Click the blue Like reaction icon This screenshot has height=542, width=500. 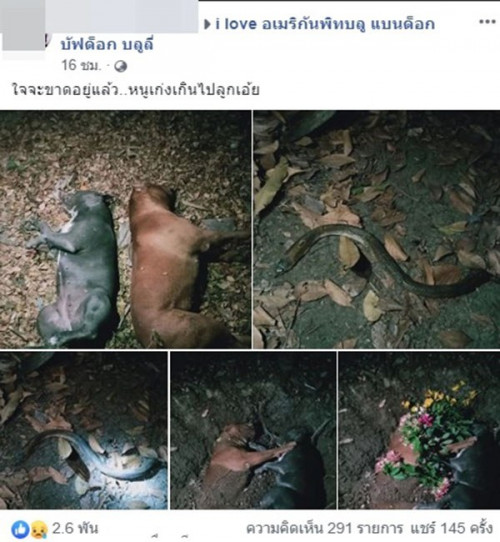[x=20, y=530]
